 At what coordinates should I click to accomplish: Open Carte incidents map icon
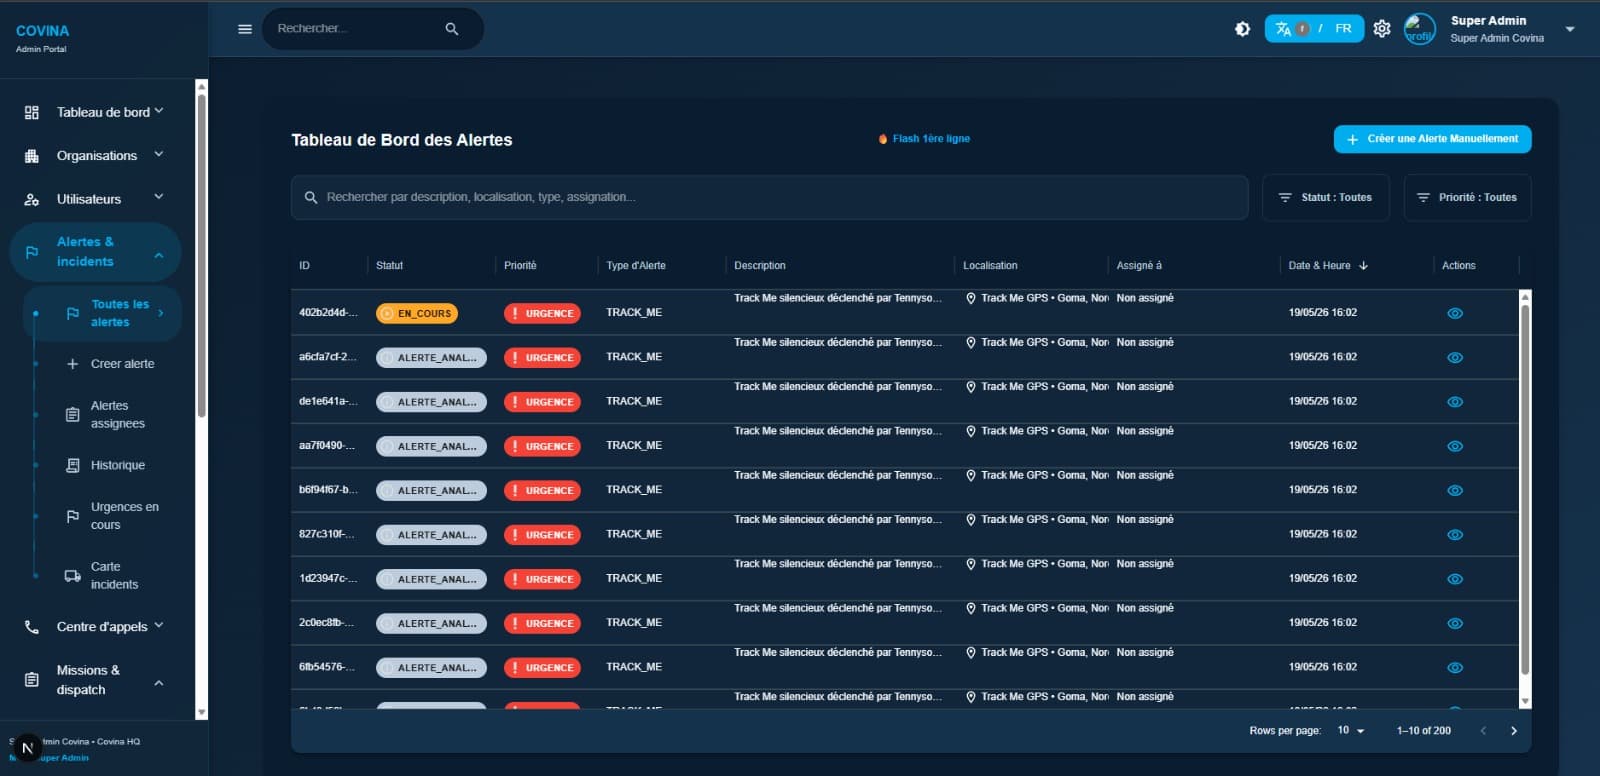pyautogui.click(x=72, y=576)
